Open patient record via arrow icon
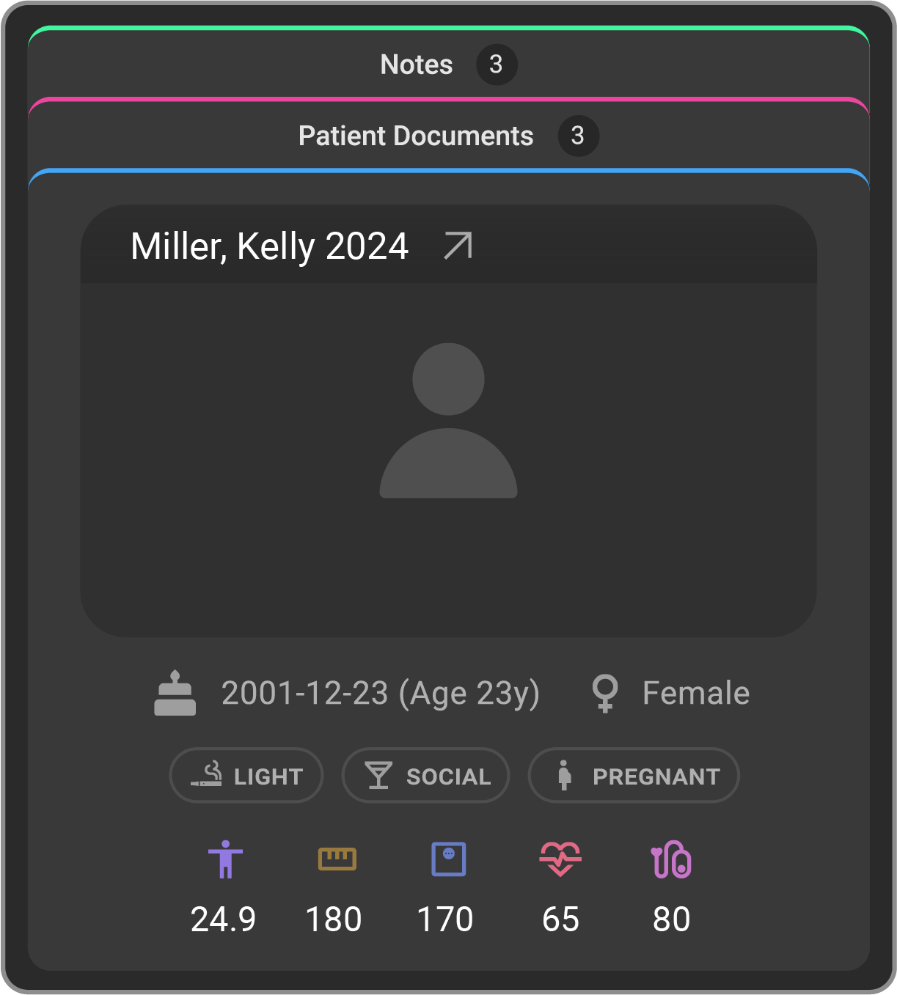The image size is (897, 995). point(457,246)
